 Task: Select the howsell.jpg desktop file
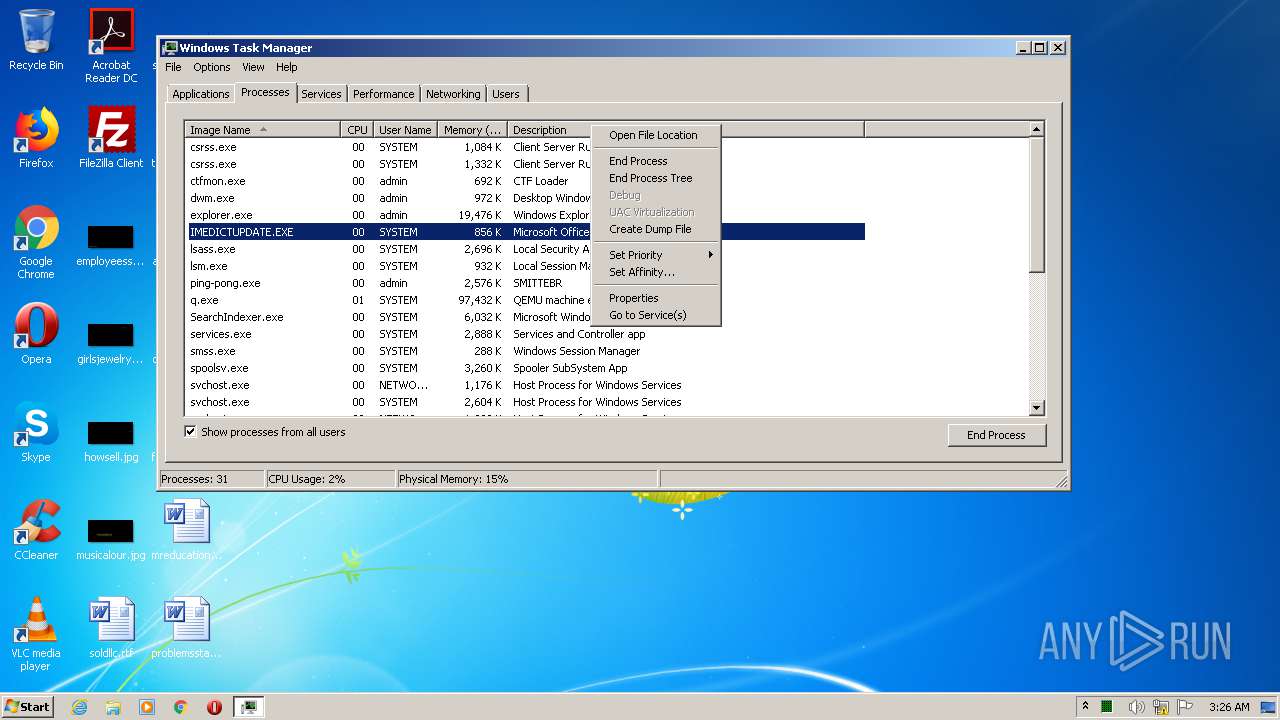click(111, 442)
